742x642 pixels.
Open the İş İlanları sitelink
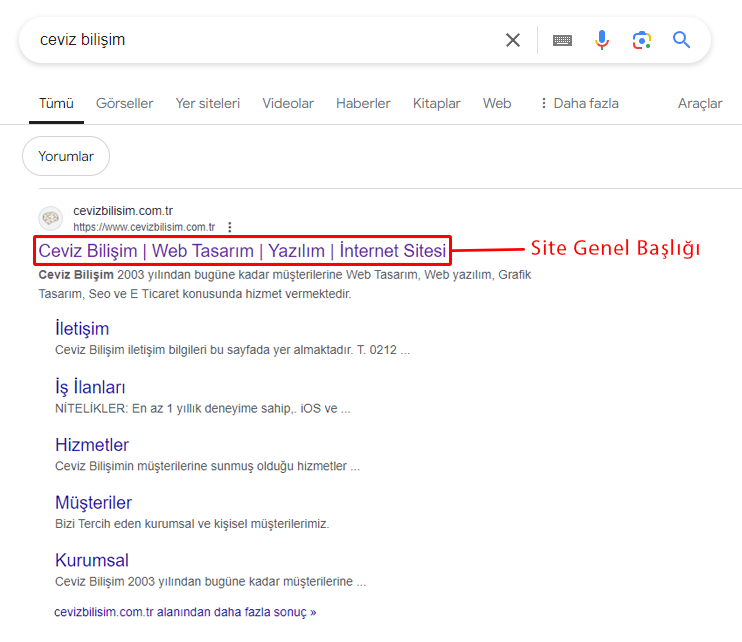tap(90, 387)
